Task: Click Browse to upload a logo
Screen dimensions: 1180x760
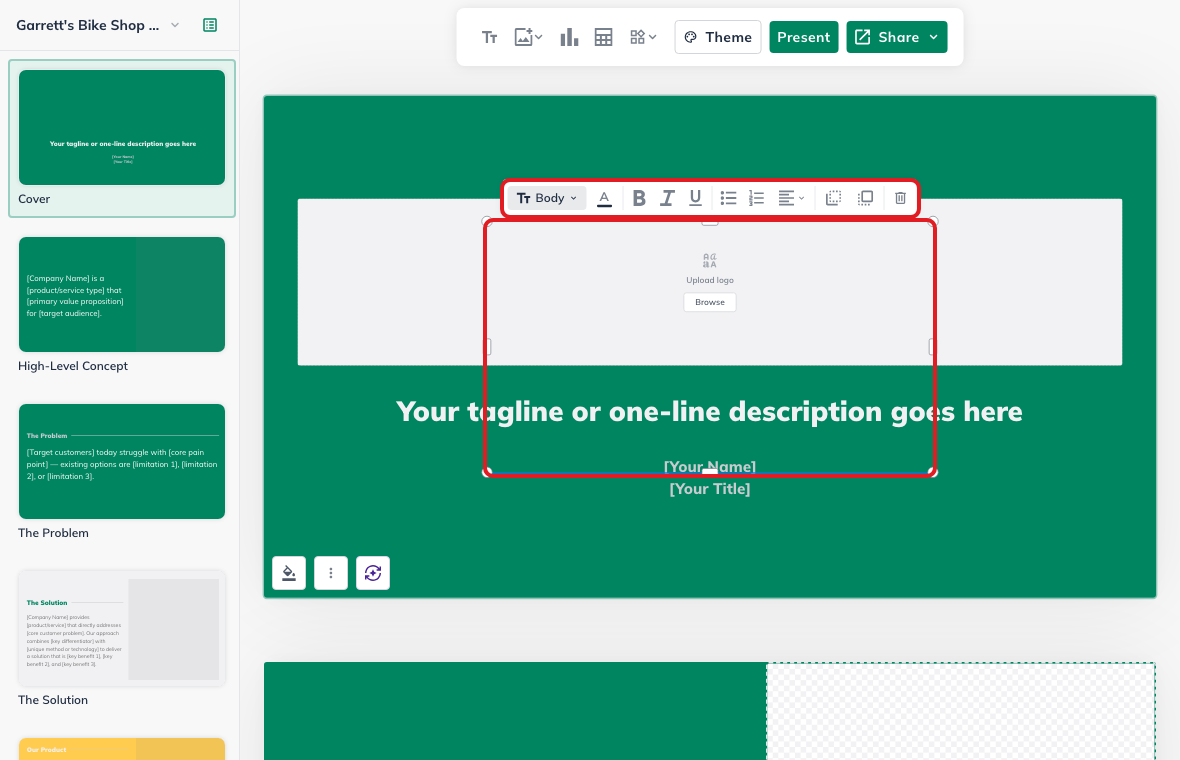Action: 710,302
